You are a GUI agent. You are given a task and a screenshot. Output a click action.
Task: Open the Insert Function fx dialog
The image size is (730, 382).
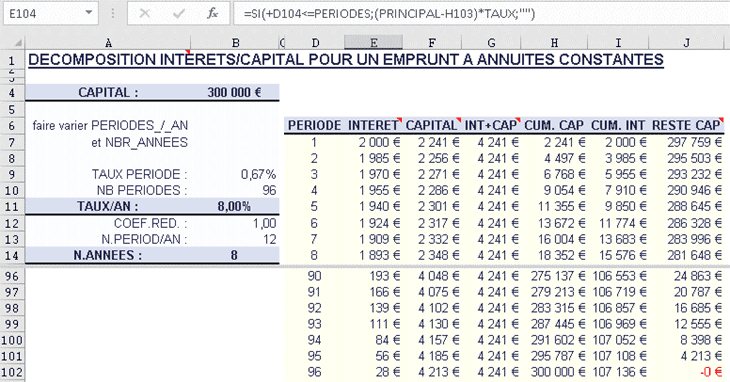pos(213,13)
